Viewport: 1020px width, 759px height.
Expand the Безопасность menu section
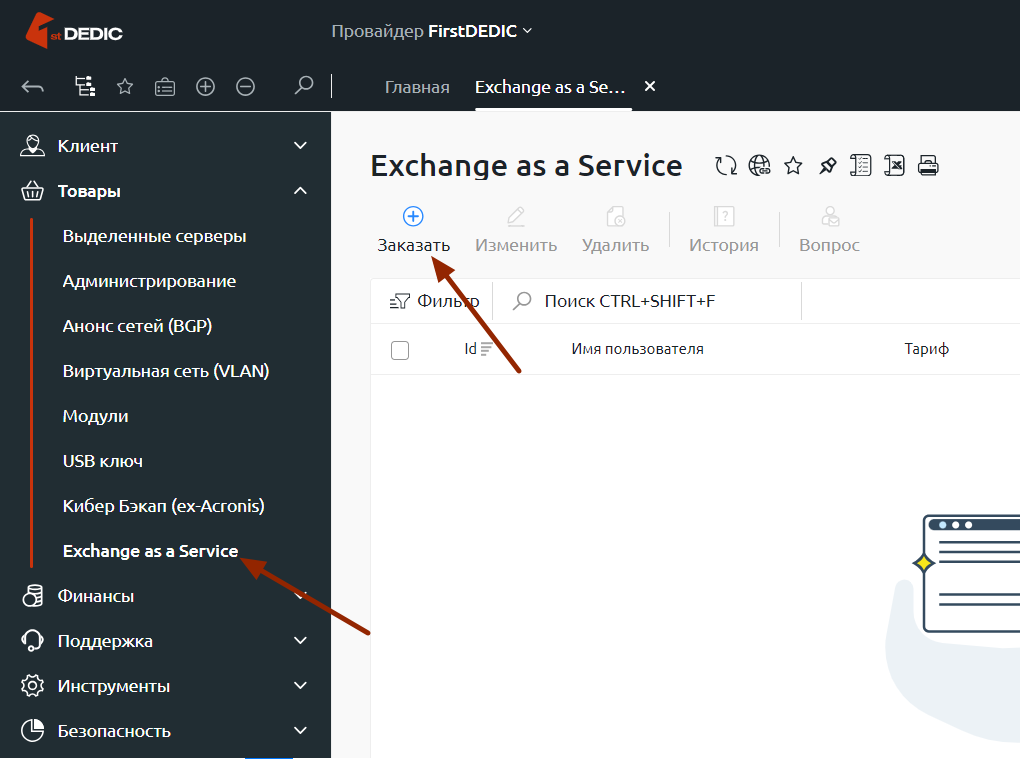click(165, 731)
